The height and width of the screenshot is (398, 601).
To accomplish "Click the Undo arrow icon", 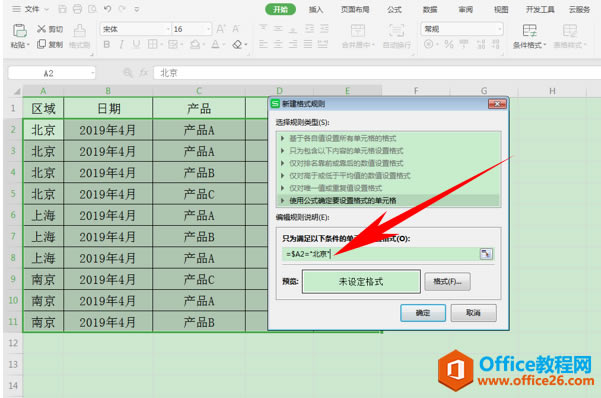I will (x=107, y=9).
